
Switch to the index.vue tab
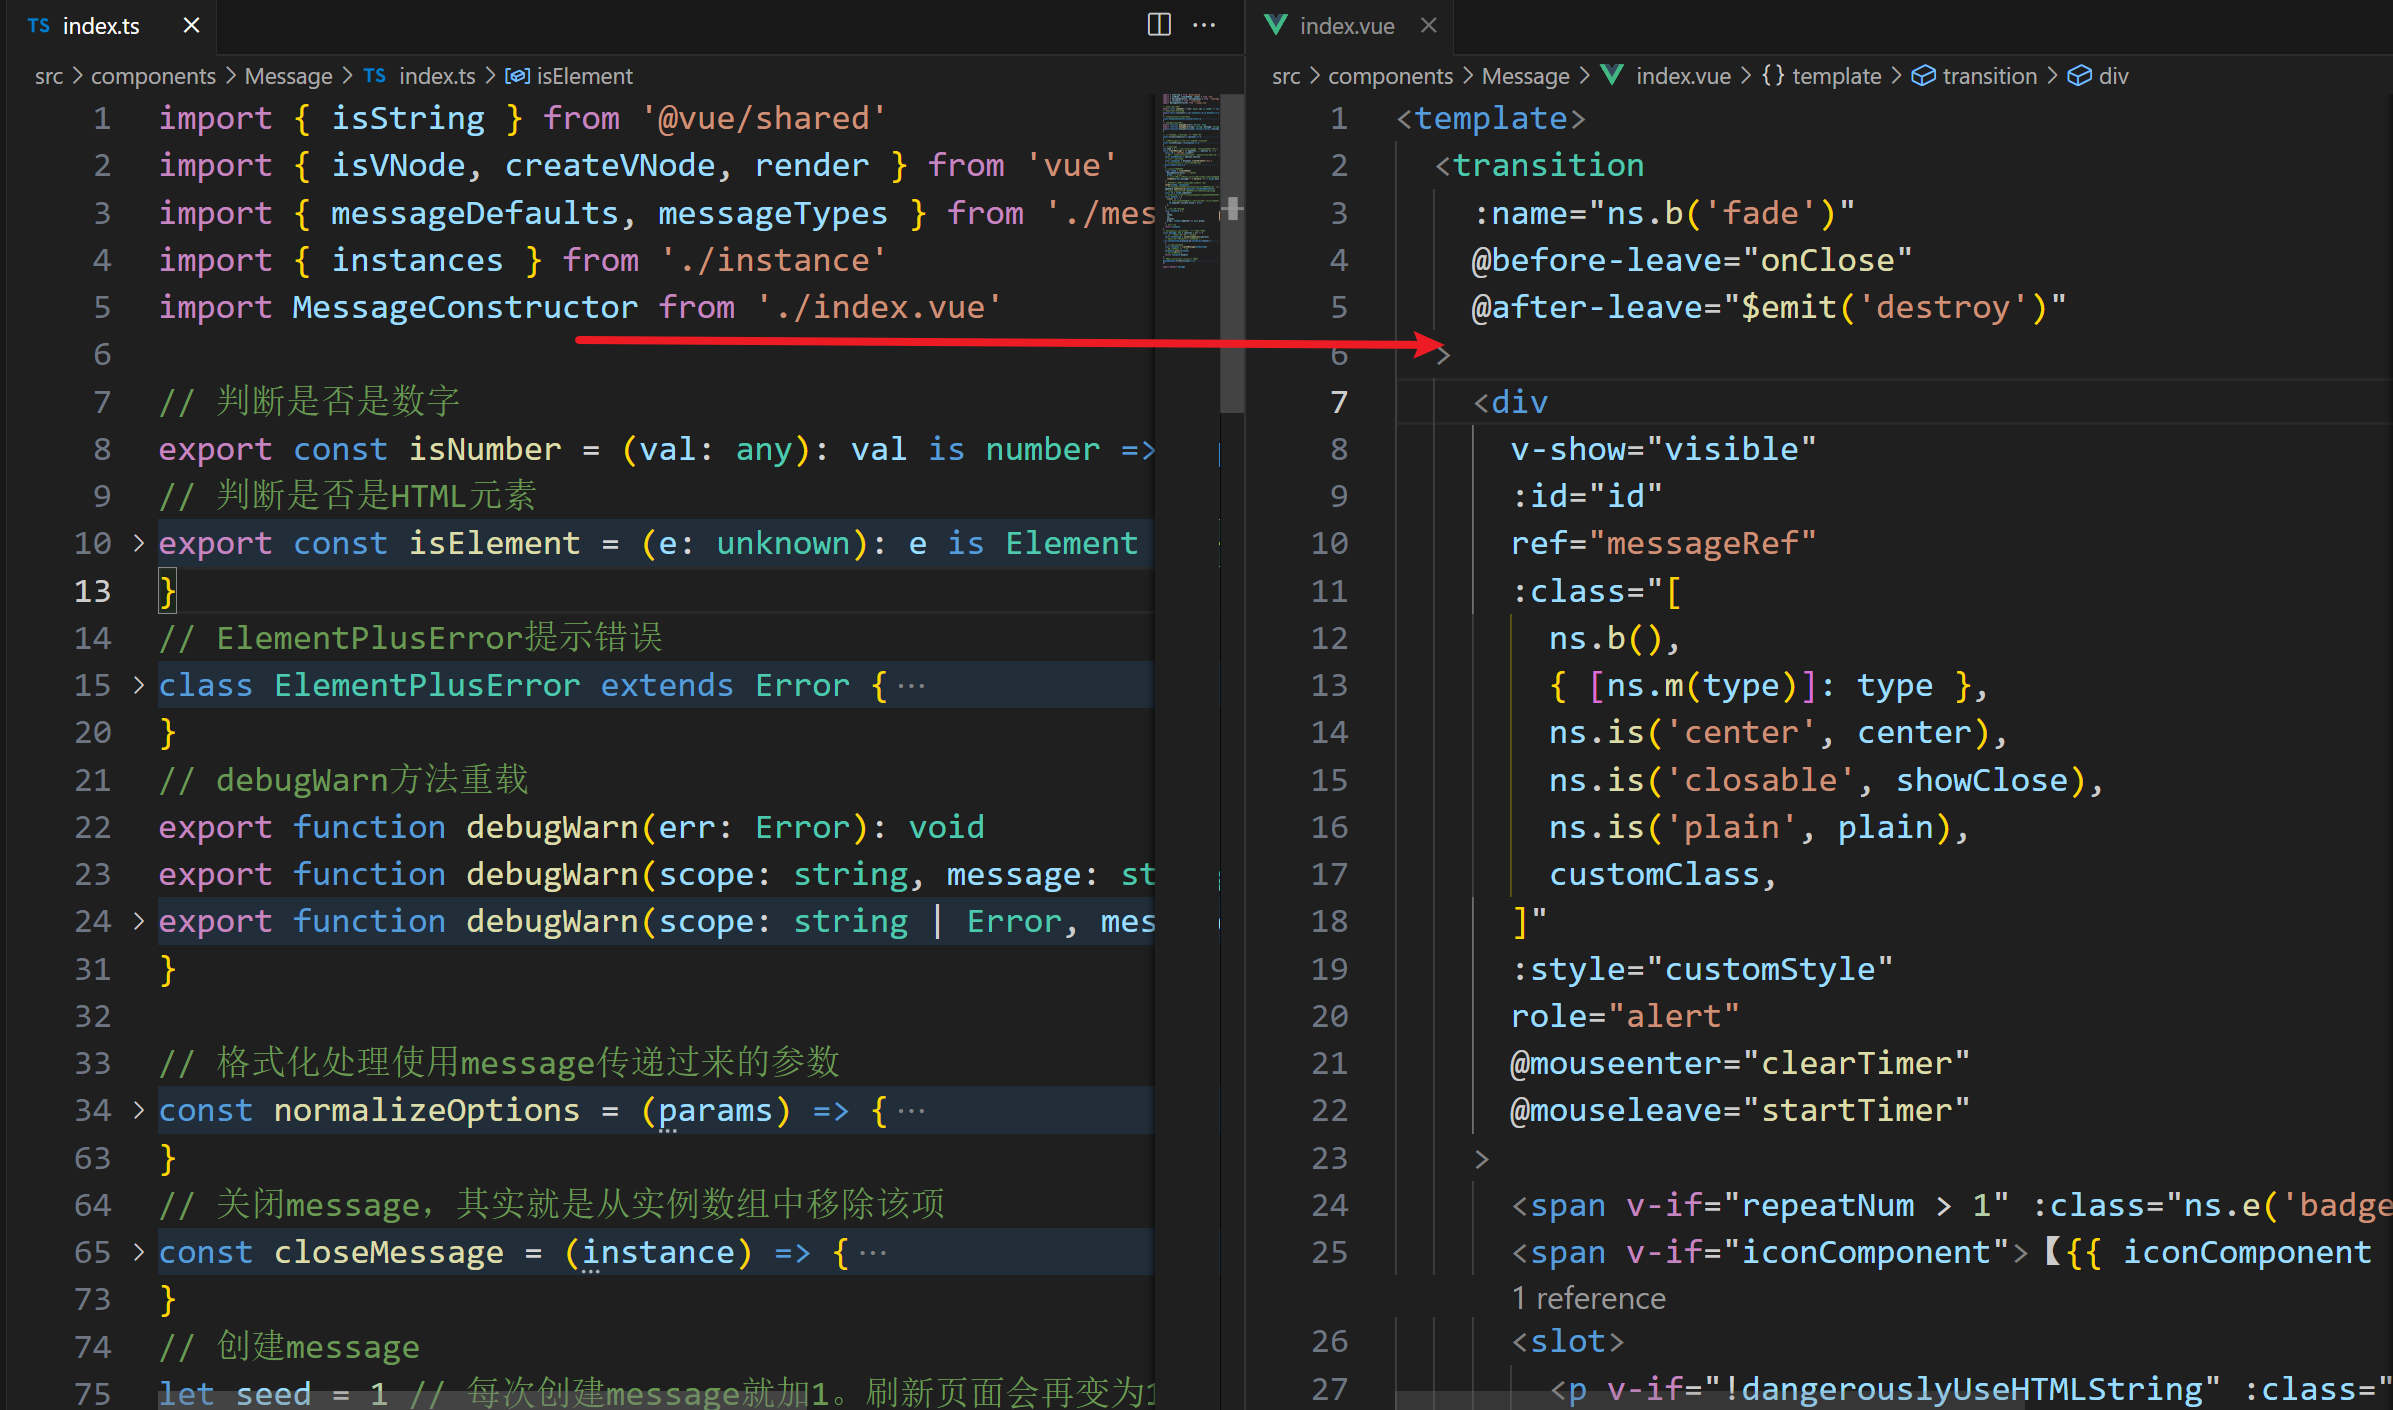pyautogui.click(x=1346, y=25)
